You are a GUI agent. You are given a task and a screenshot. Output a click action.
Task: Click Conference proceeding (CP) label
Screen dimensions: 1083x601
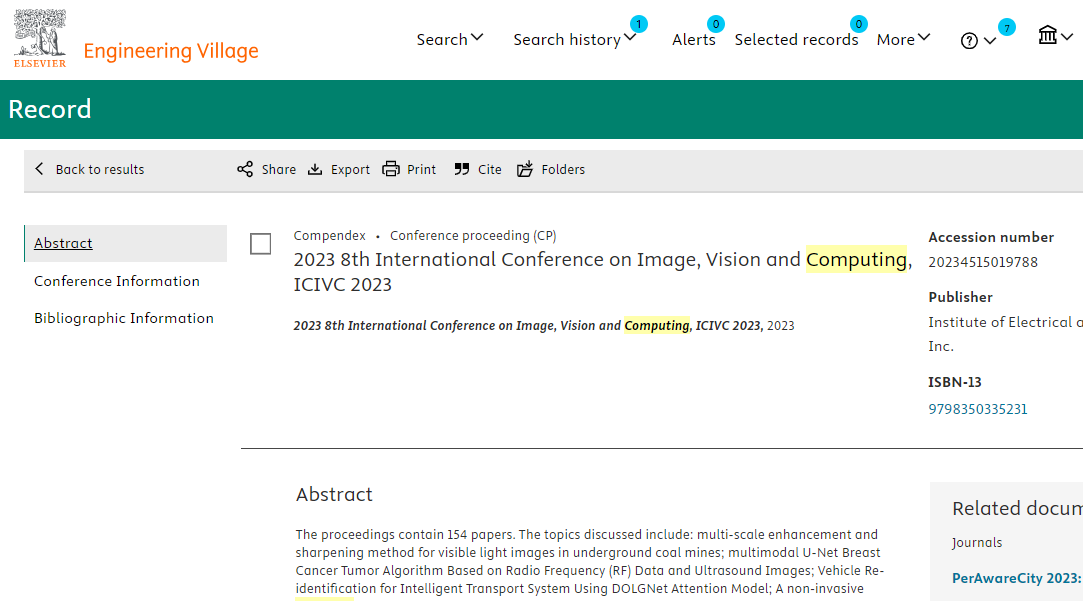(473, 236)
